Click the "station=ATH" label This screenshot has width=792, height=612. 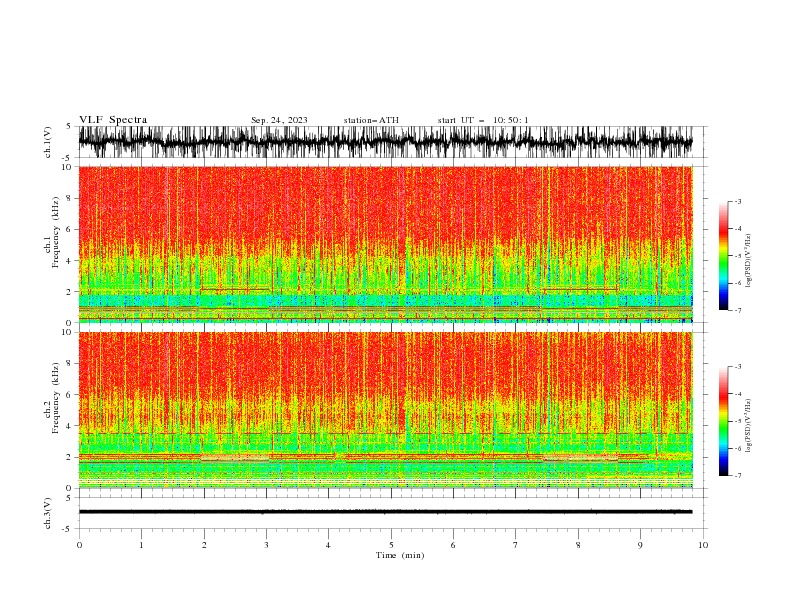pyautogui.click(x=371, y=120)
